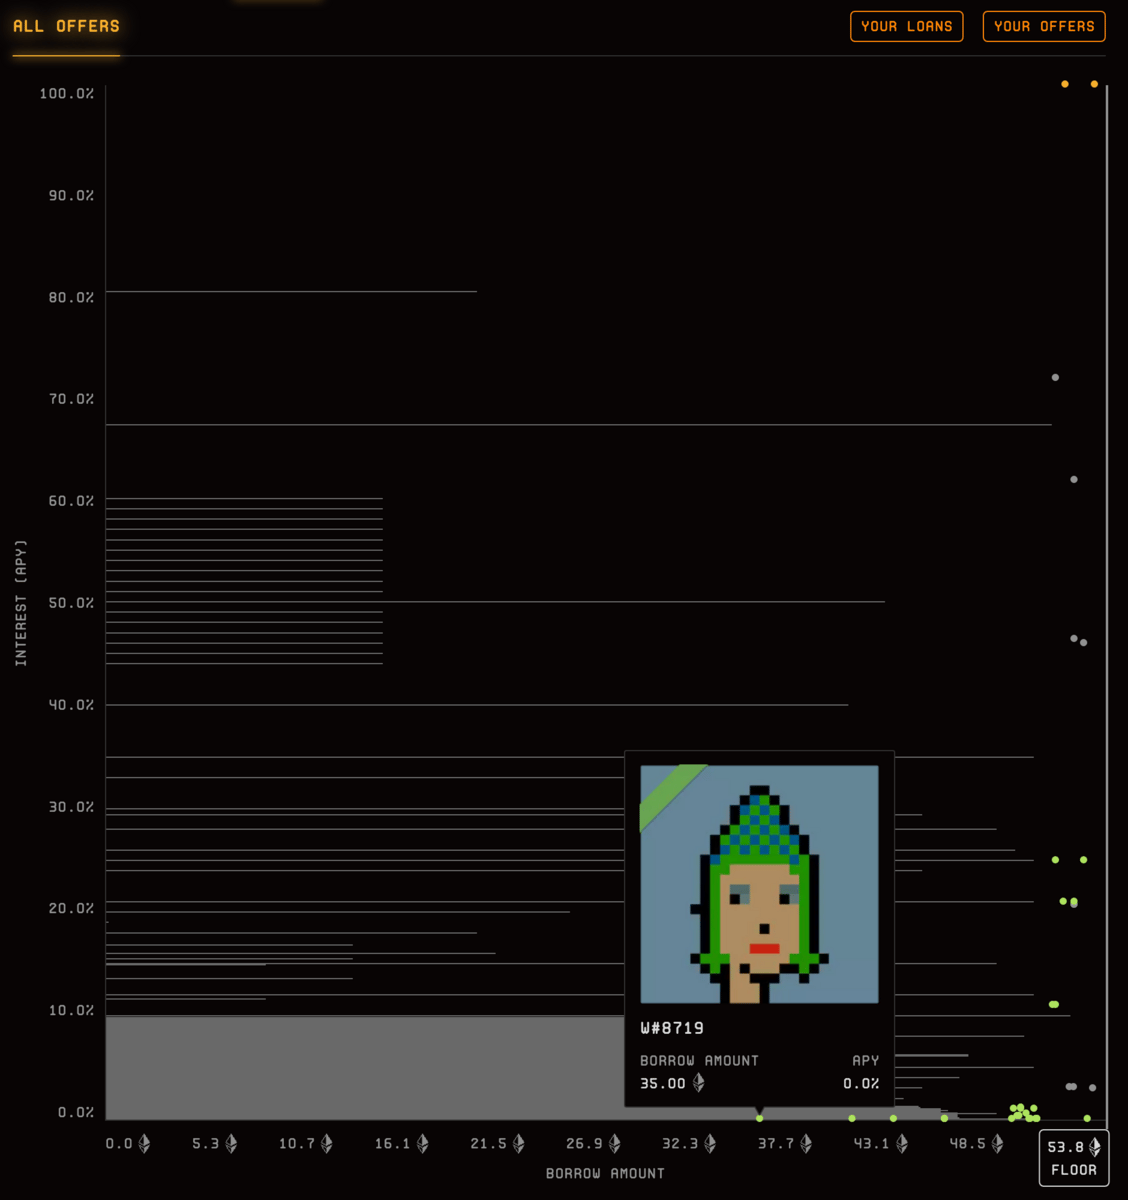Select the short offer line at 80% APY
1128x1200 pixels.
291,291
